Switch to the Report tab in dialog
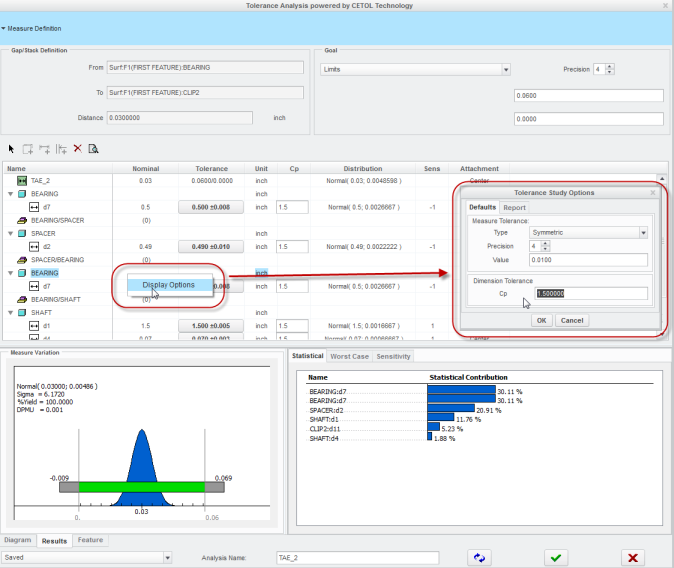The image size is (674, 568). coord(515,208)
